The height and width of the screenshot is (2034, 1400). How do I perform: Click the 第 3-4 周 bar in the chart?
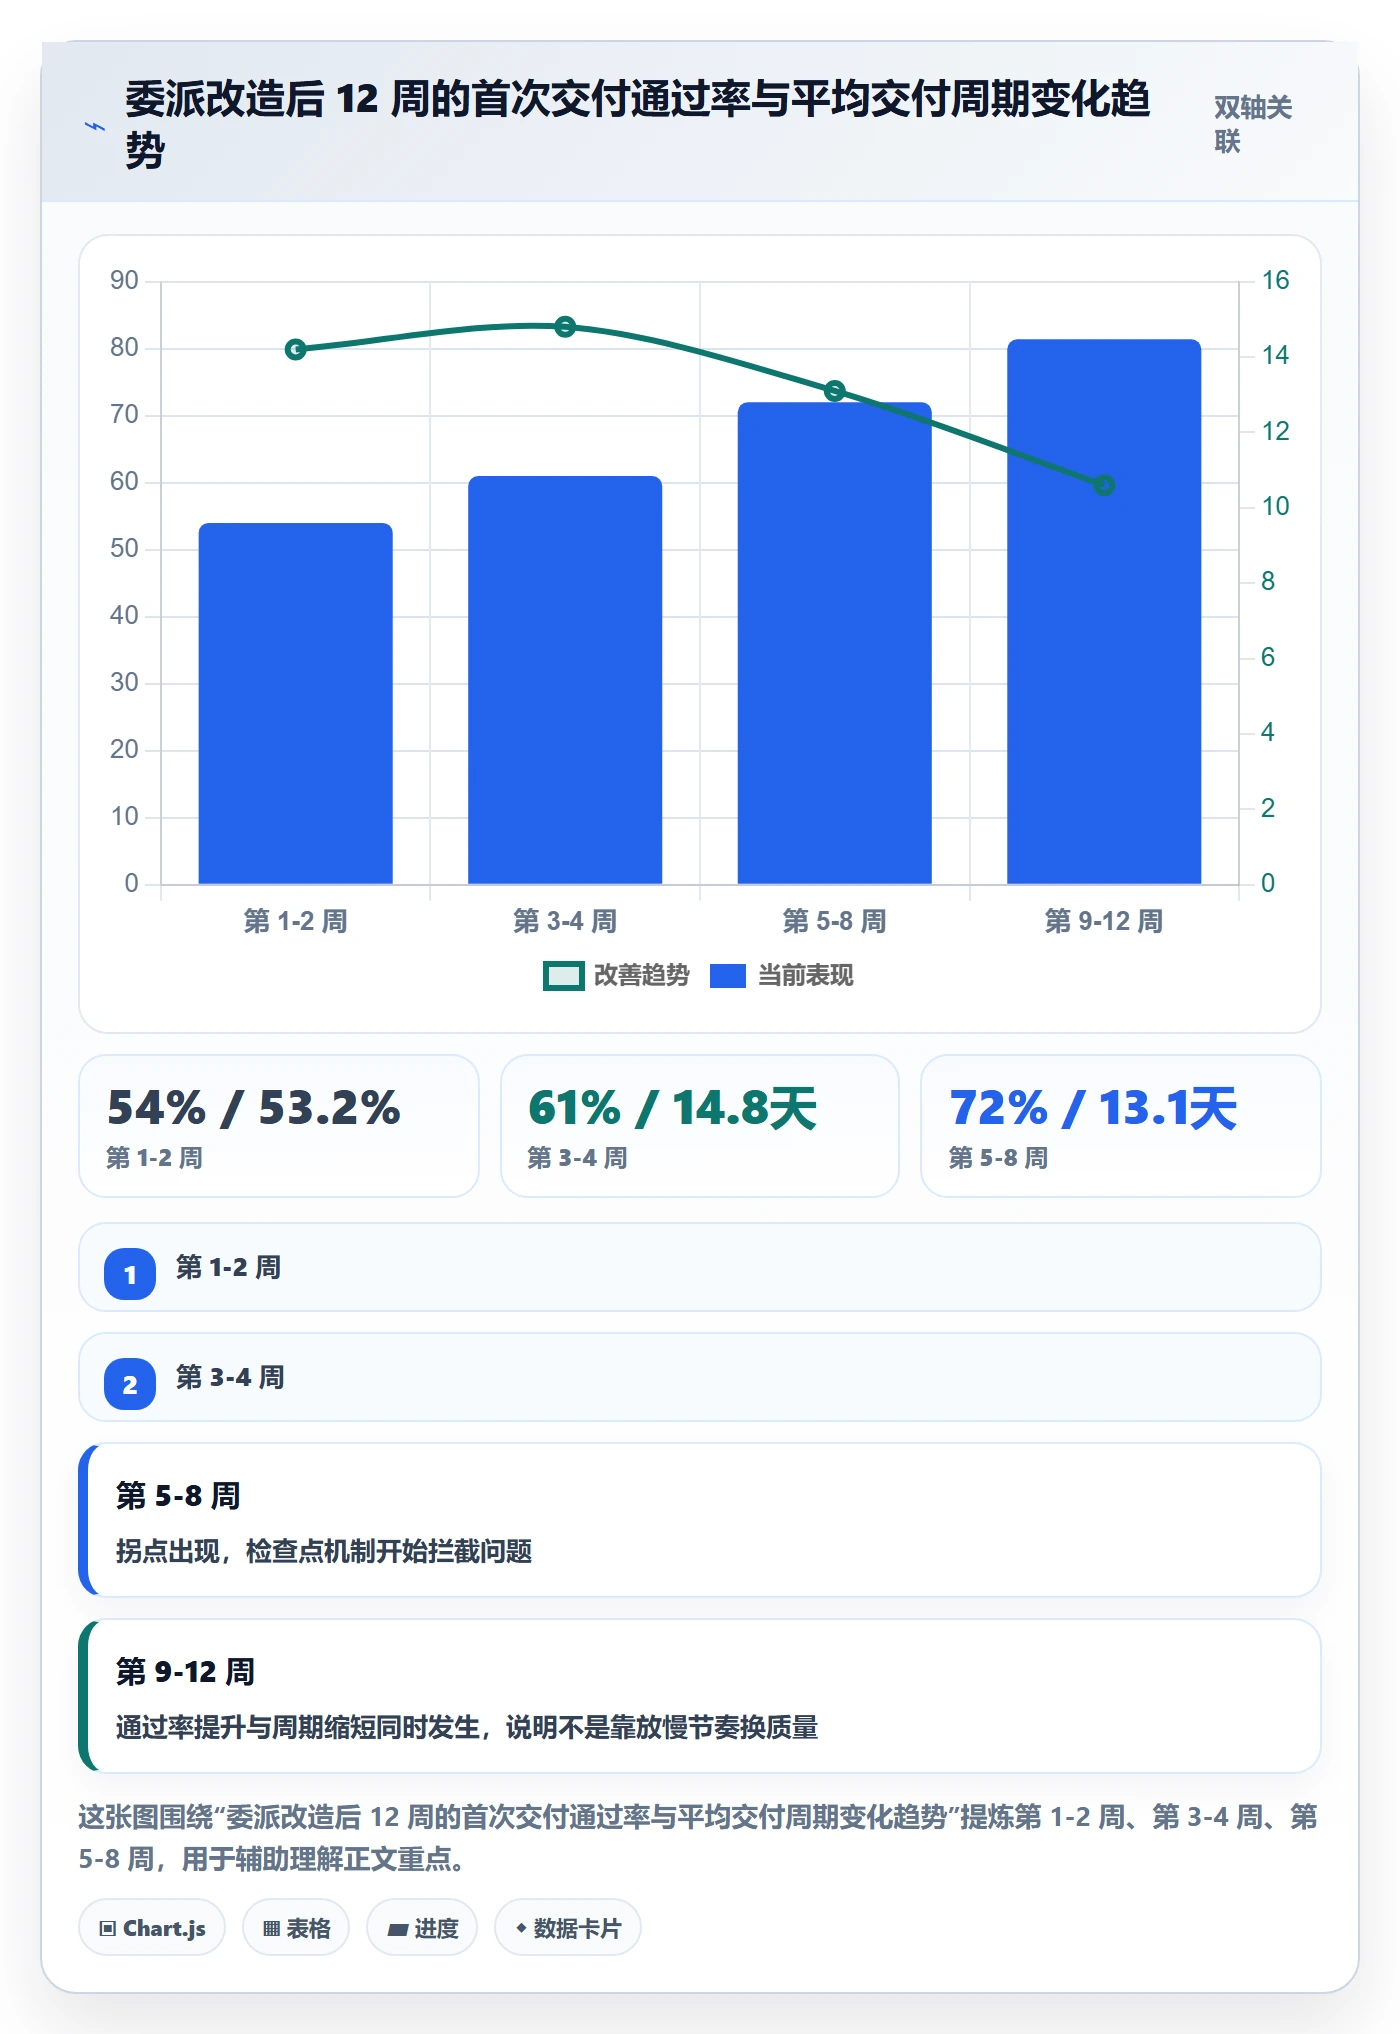[565, 680]
